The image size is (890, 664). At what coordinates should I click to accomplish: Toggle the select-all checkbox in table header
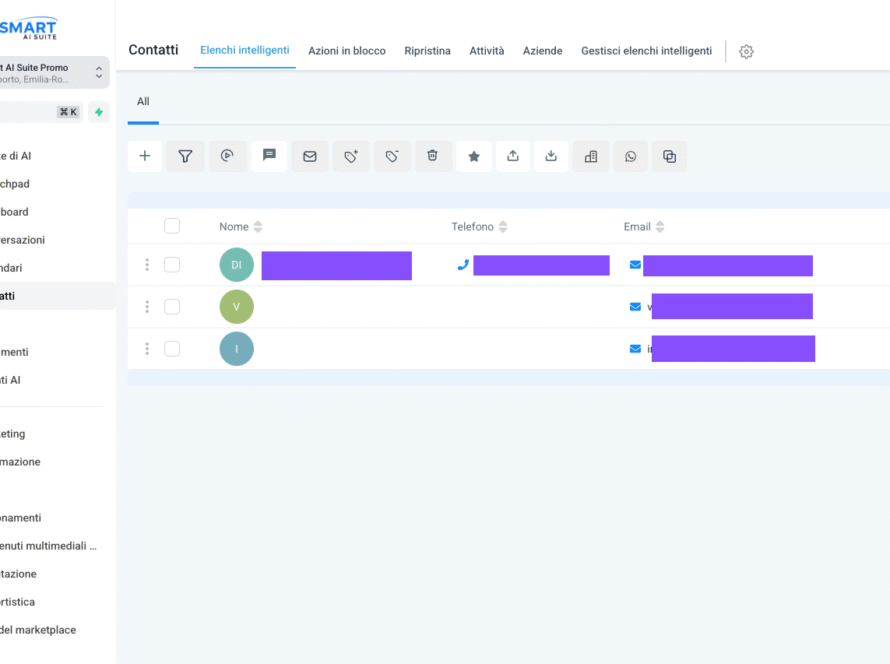172,226
